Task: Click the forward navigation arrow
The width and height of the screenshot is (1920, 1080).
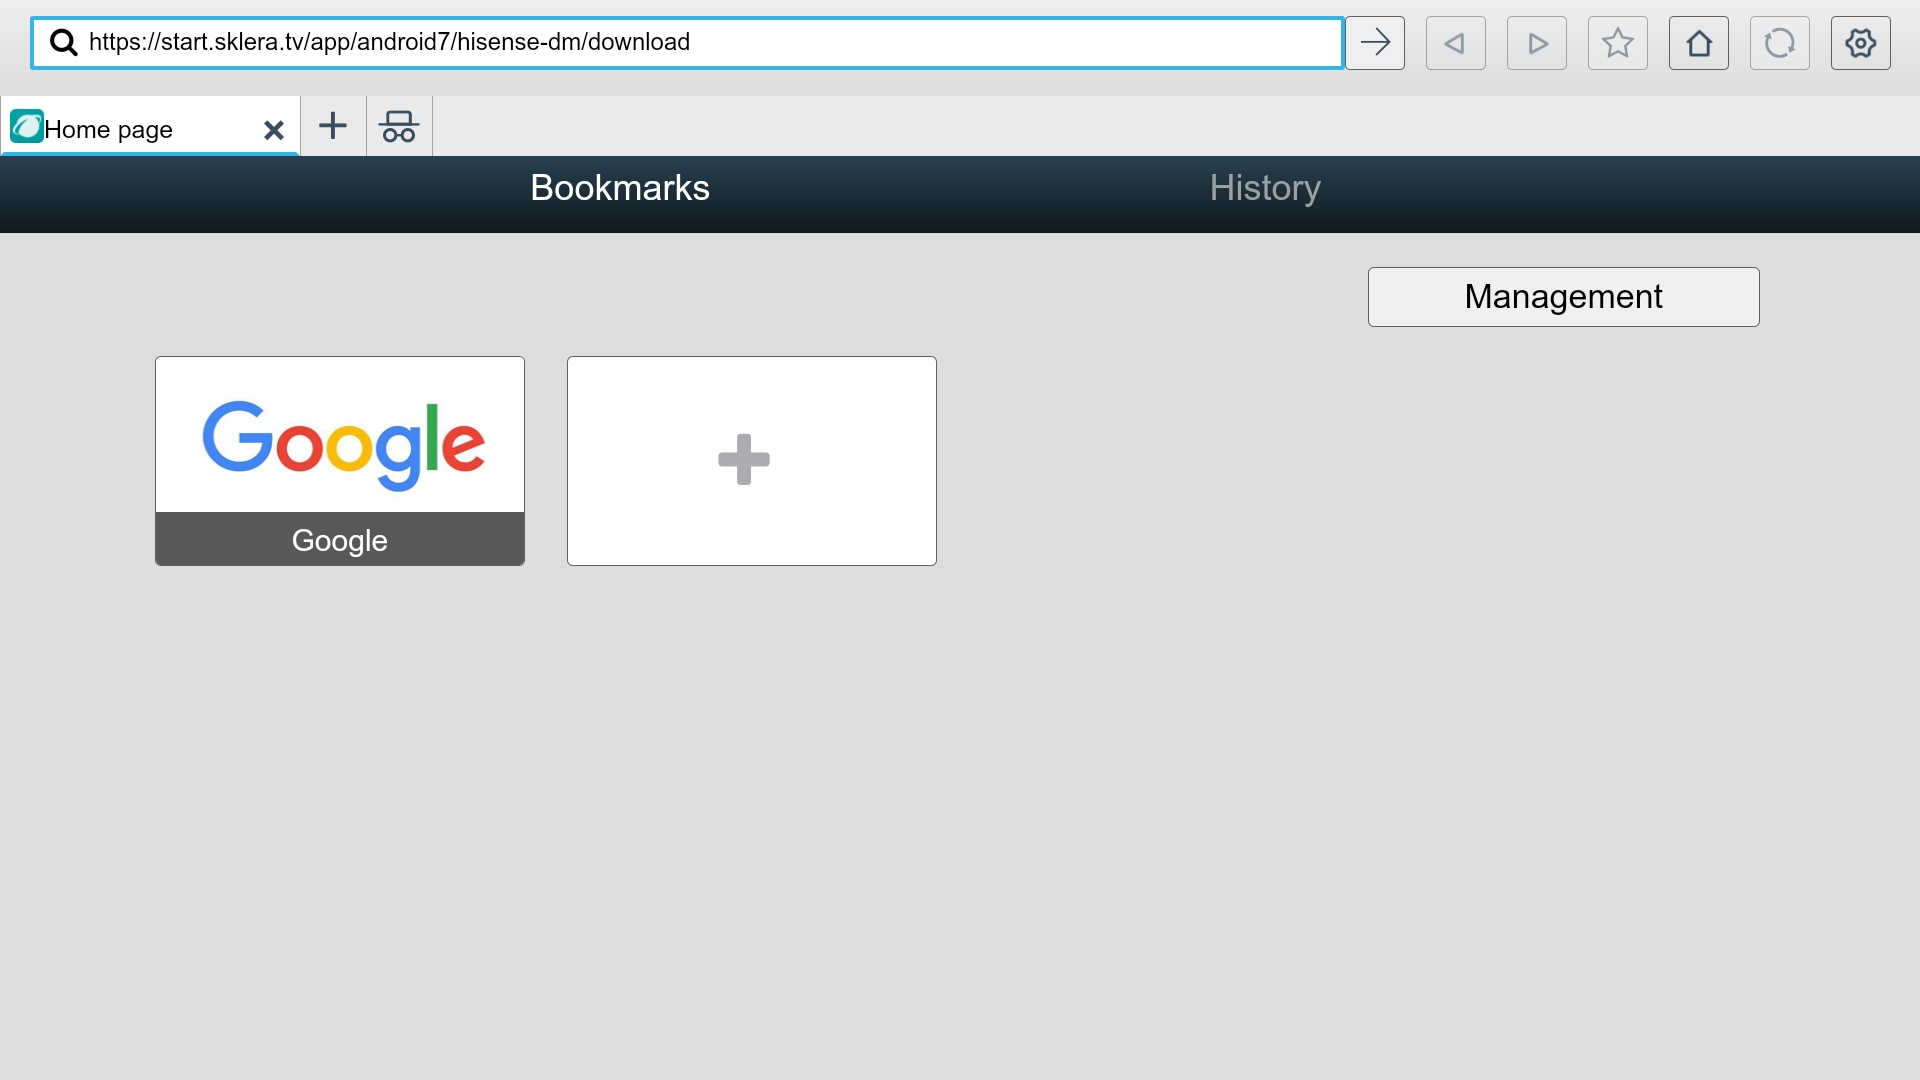Action: pos(1536,43)
